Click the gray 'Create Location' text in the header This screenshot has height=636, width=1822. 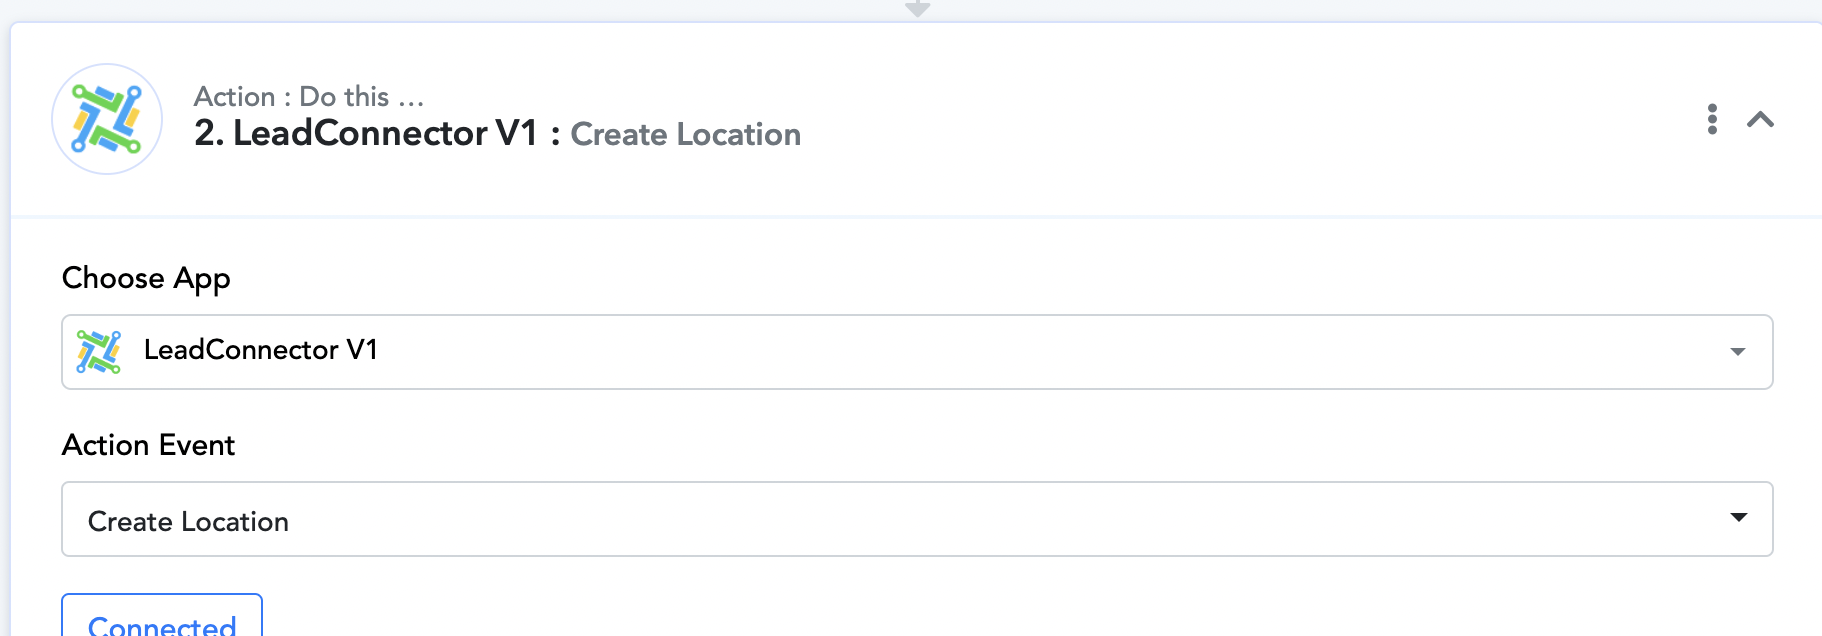click(x=686, y=134)
